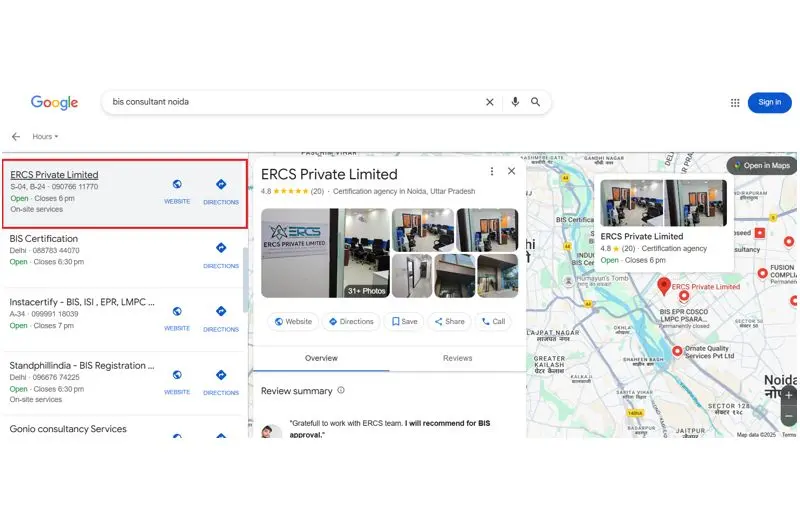The image size is (800, 522).
Task: Click the Directions button in detail panel
Action: tap(352, 321)
